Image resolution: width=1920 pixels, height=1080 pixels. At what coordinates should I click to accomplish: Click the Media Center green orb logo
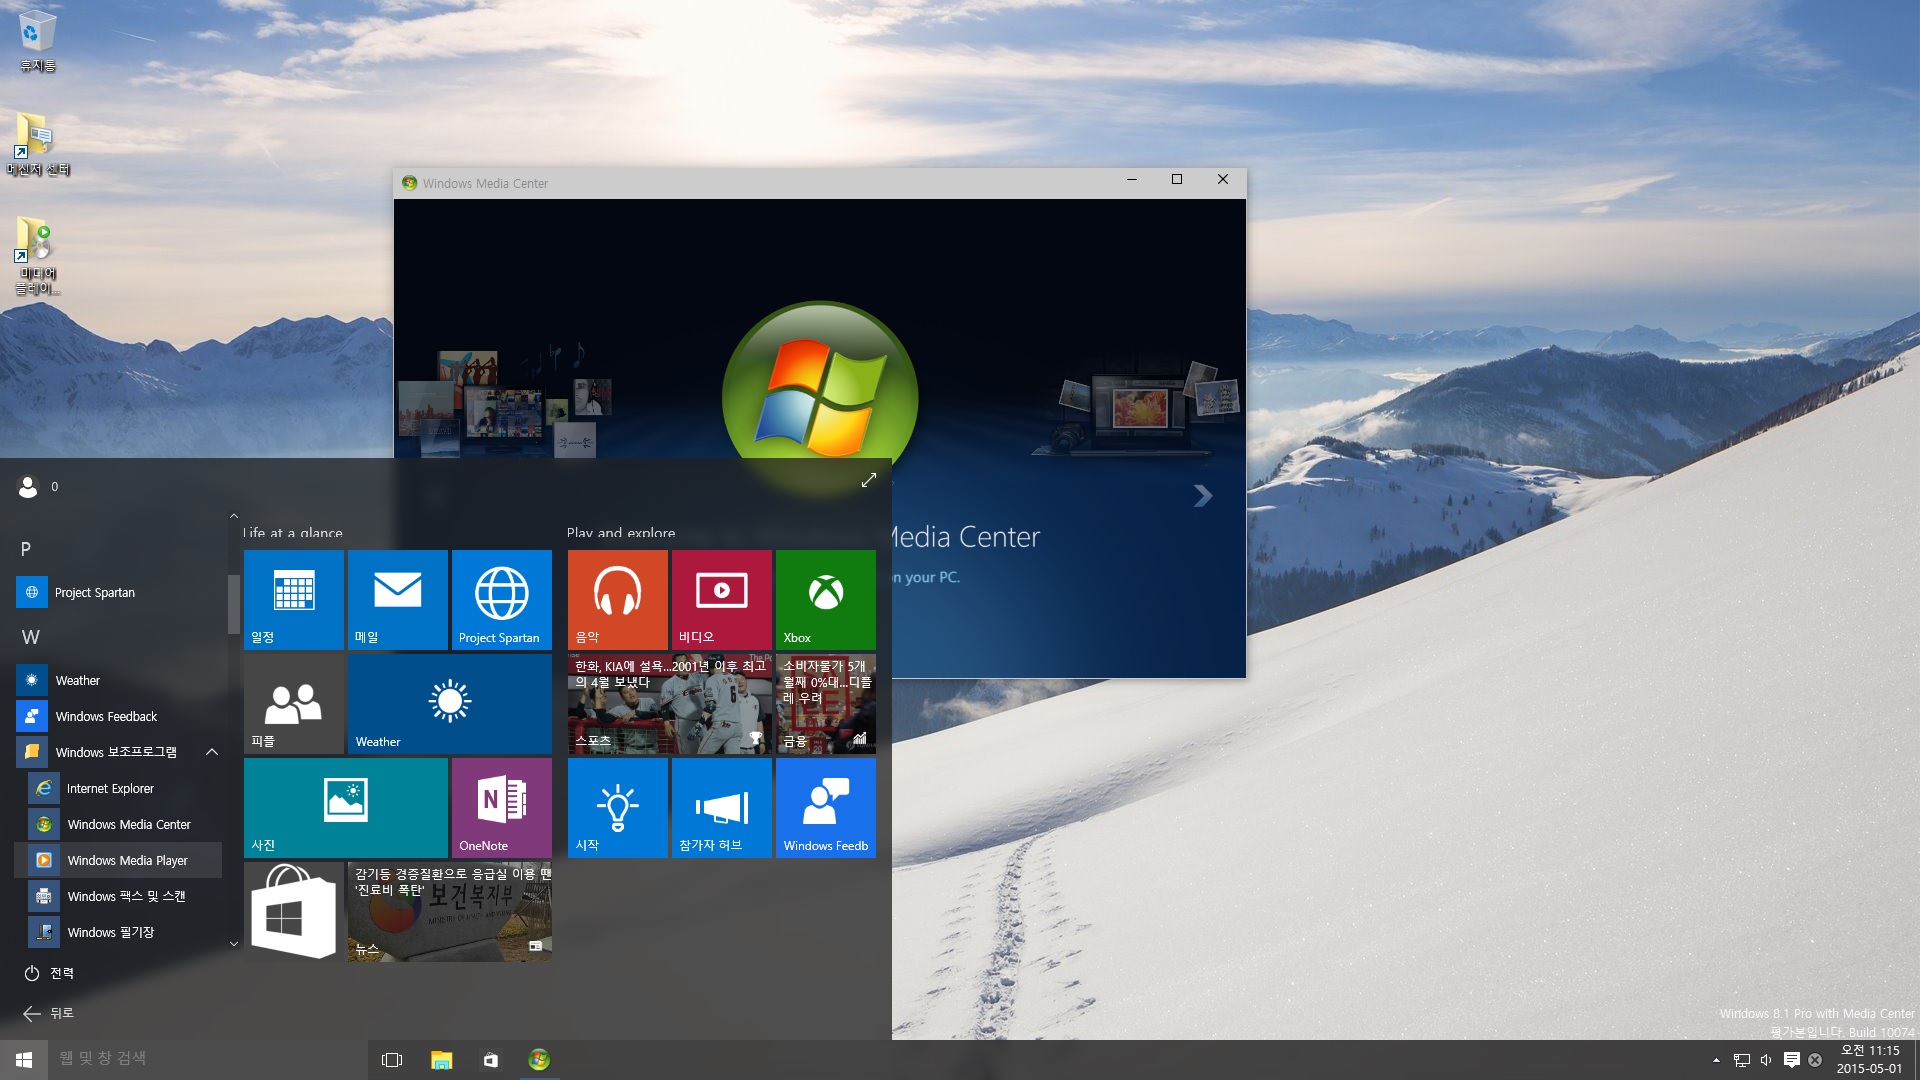point(820,398)
